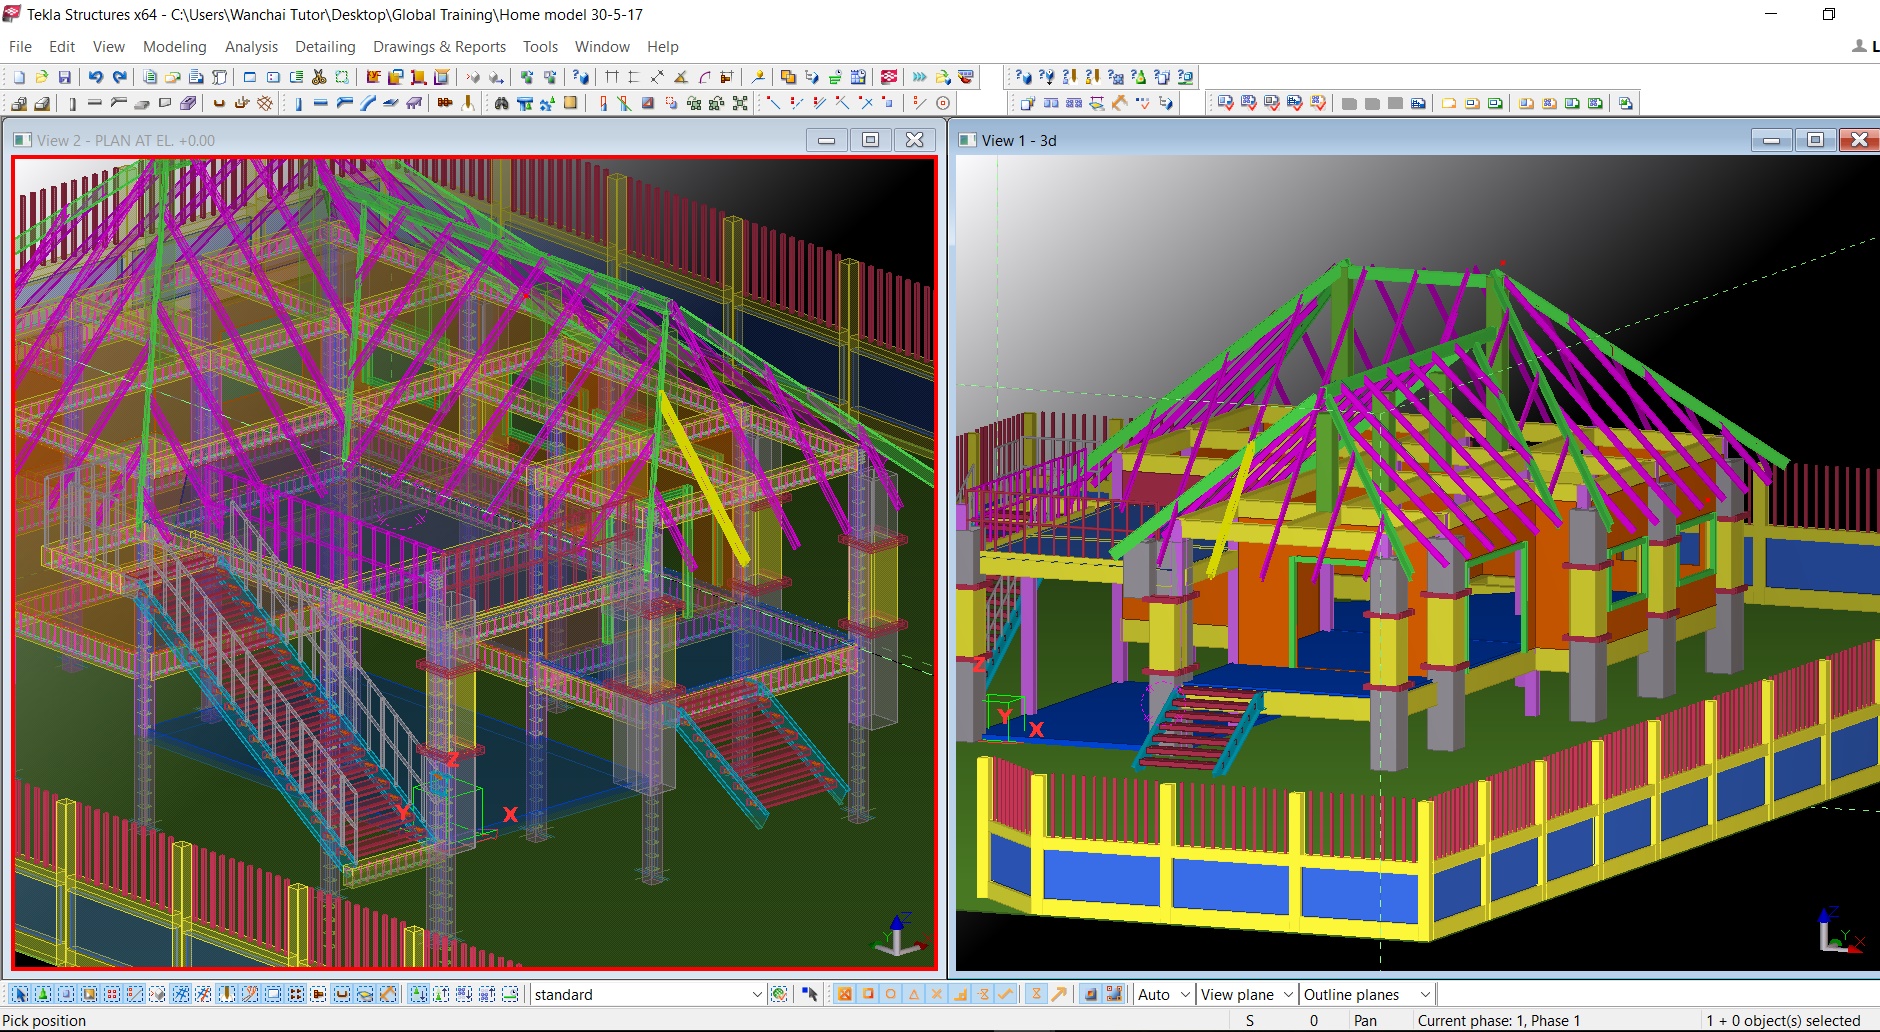This screenshot has height=1032, width=1880.
Task: Click the Open model folder icon
Action: [x=41, y=77]
